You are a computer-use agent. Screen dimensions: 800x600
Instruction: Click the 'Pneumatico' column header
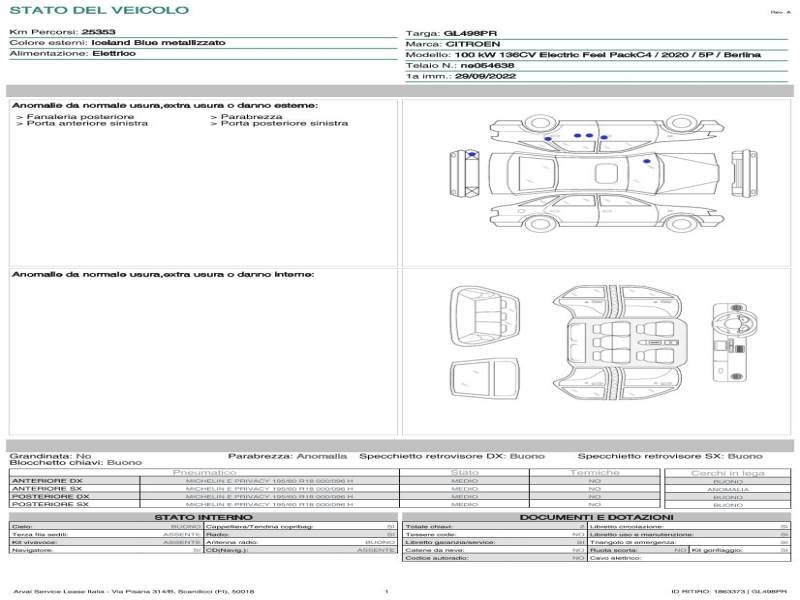coord(205,472)
